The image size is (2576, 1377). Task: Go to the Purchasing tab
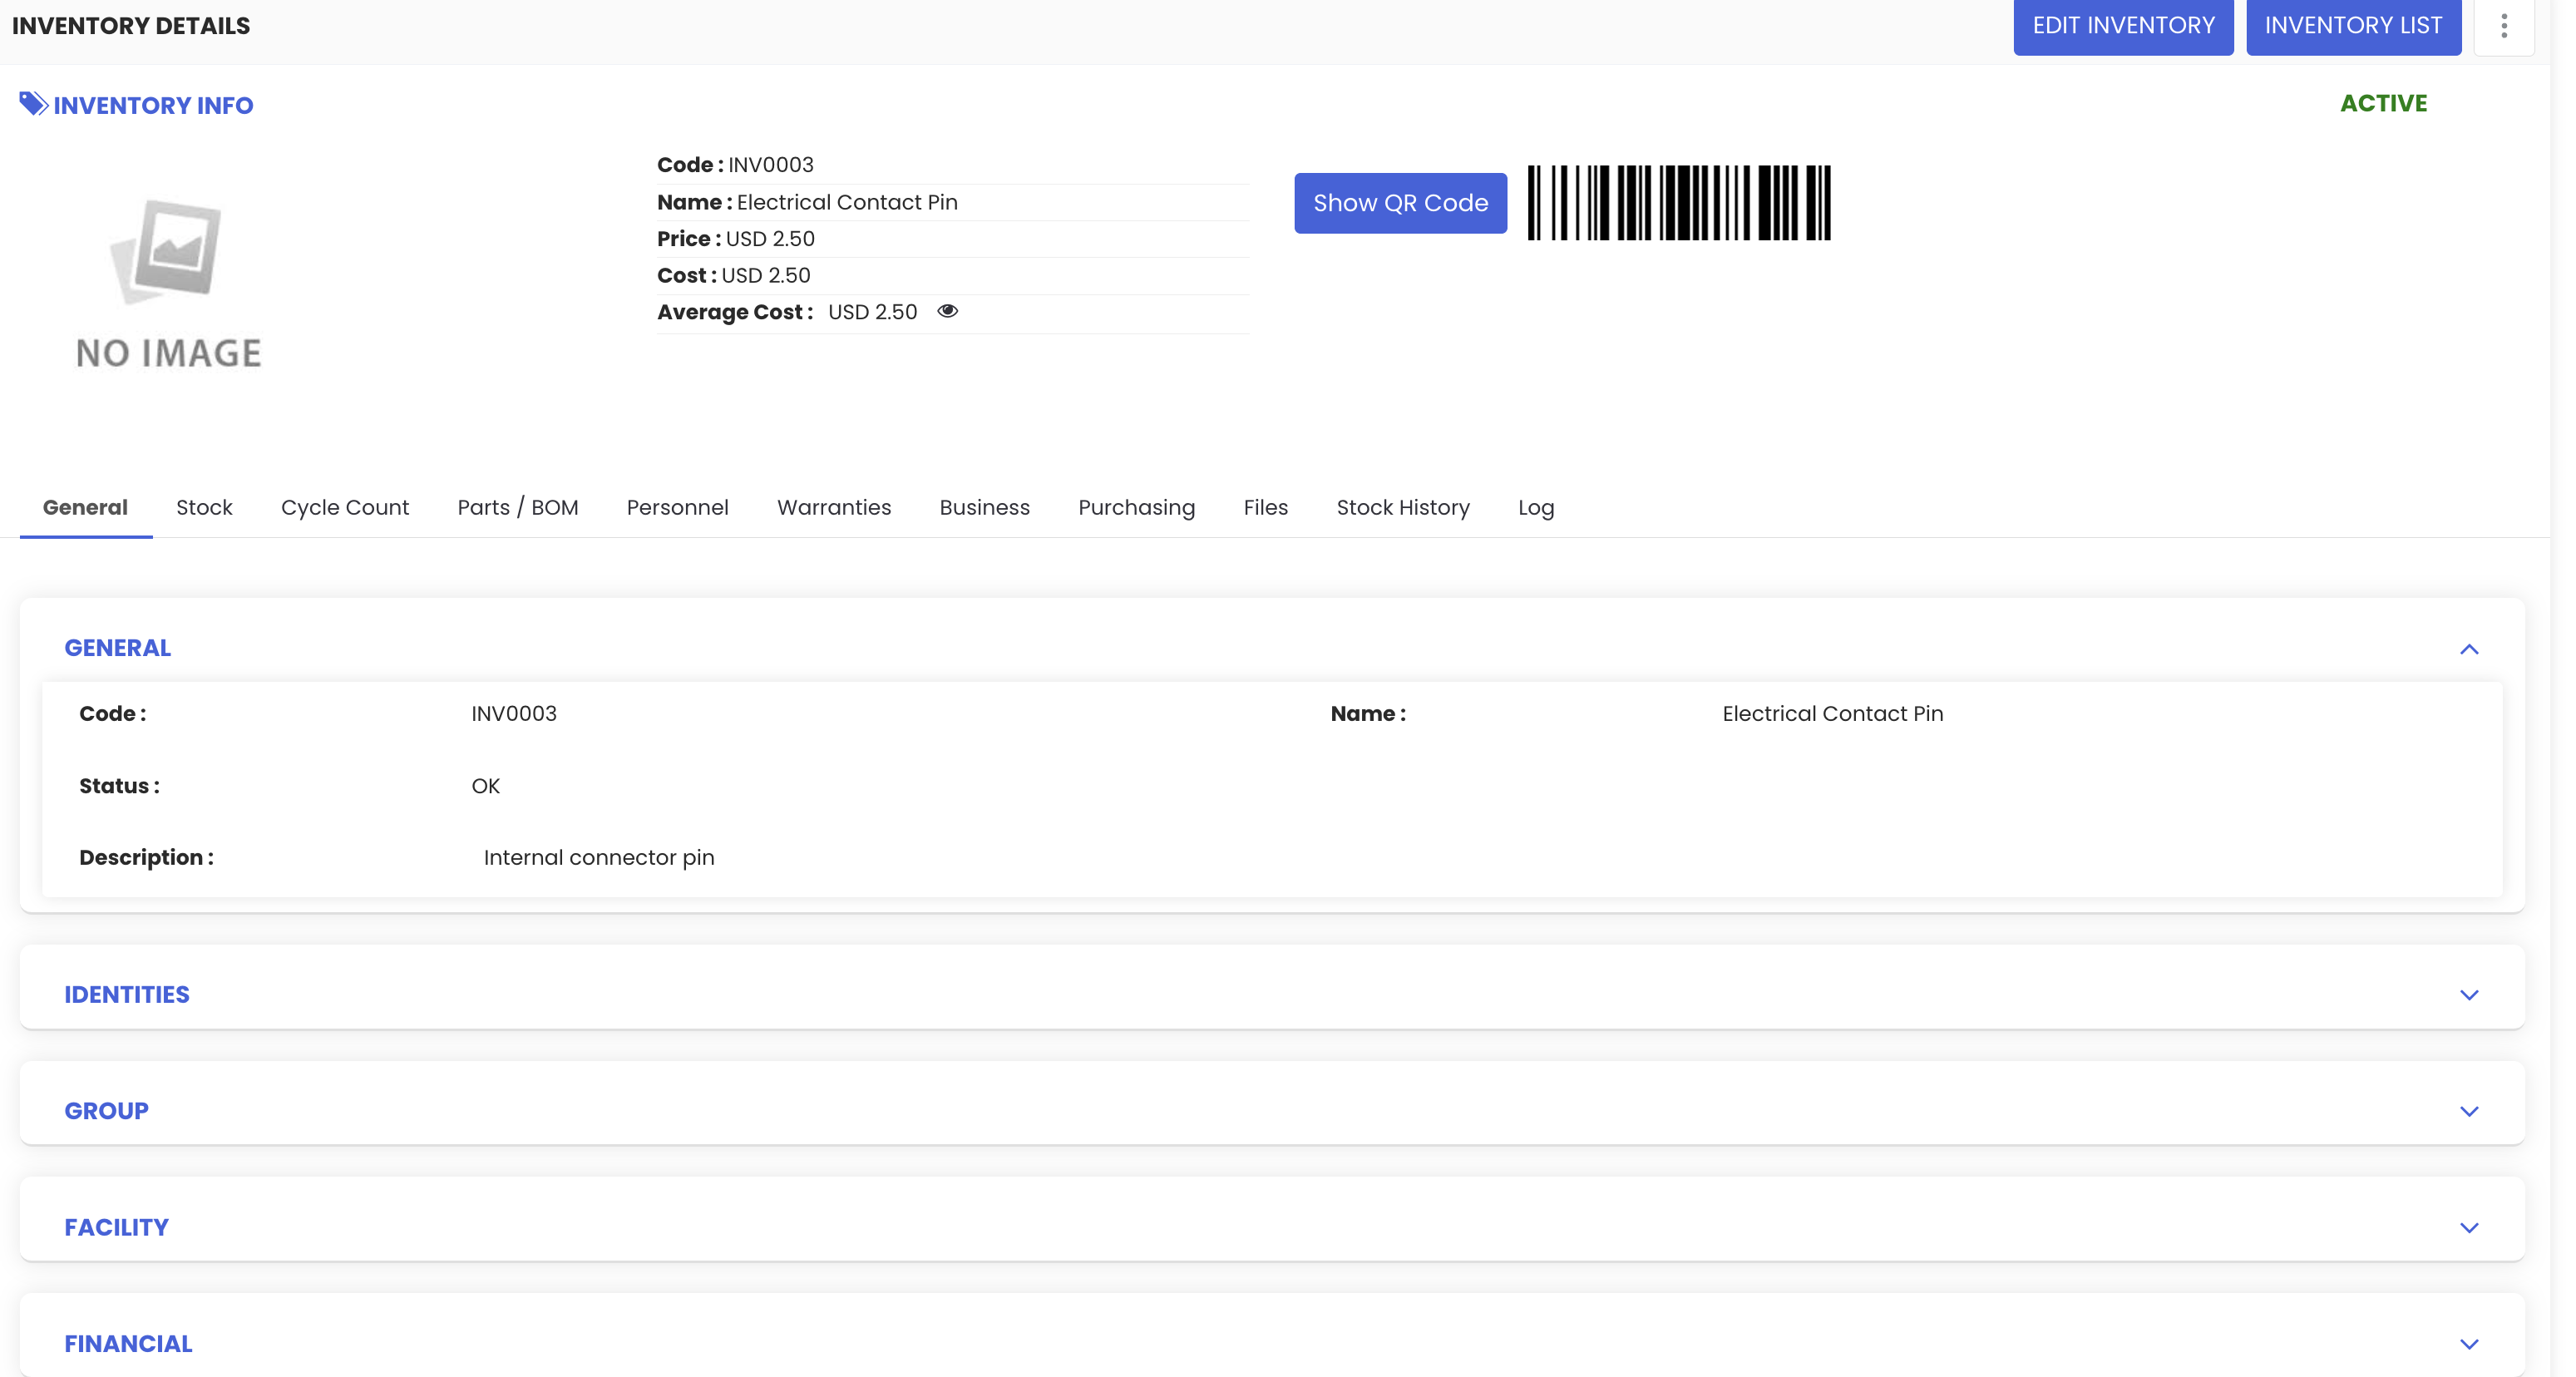tap(1136, 507)
